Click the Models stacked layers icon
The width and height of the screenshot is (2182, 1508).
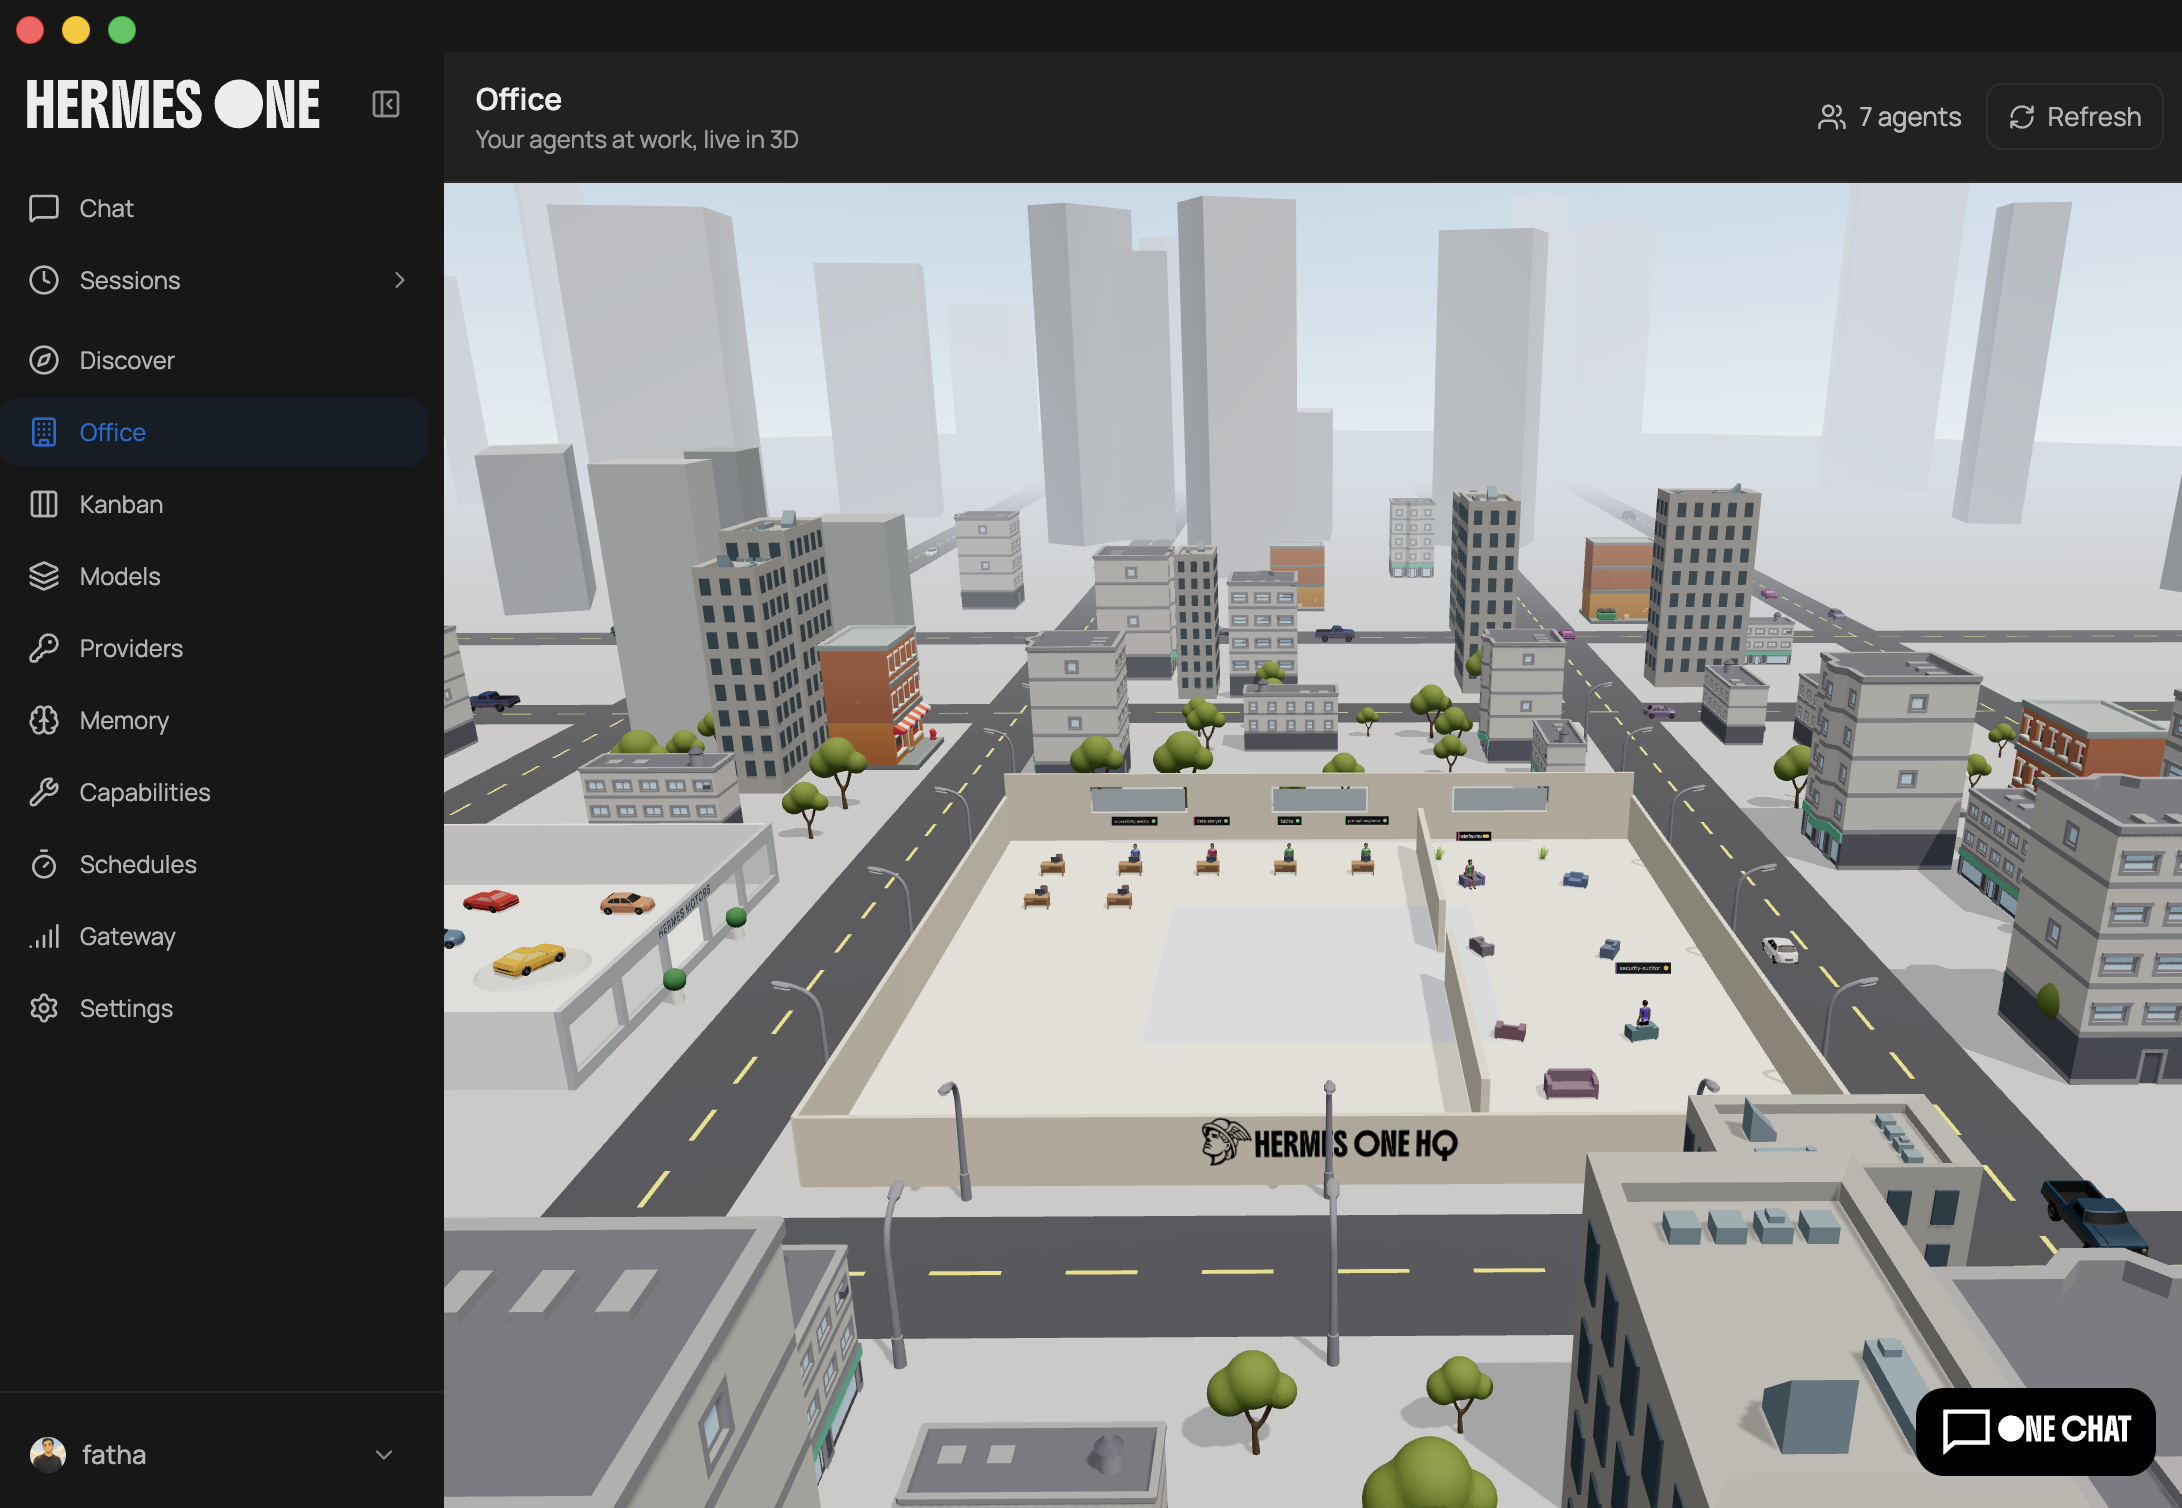(x=44, y=576)
